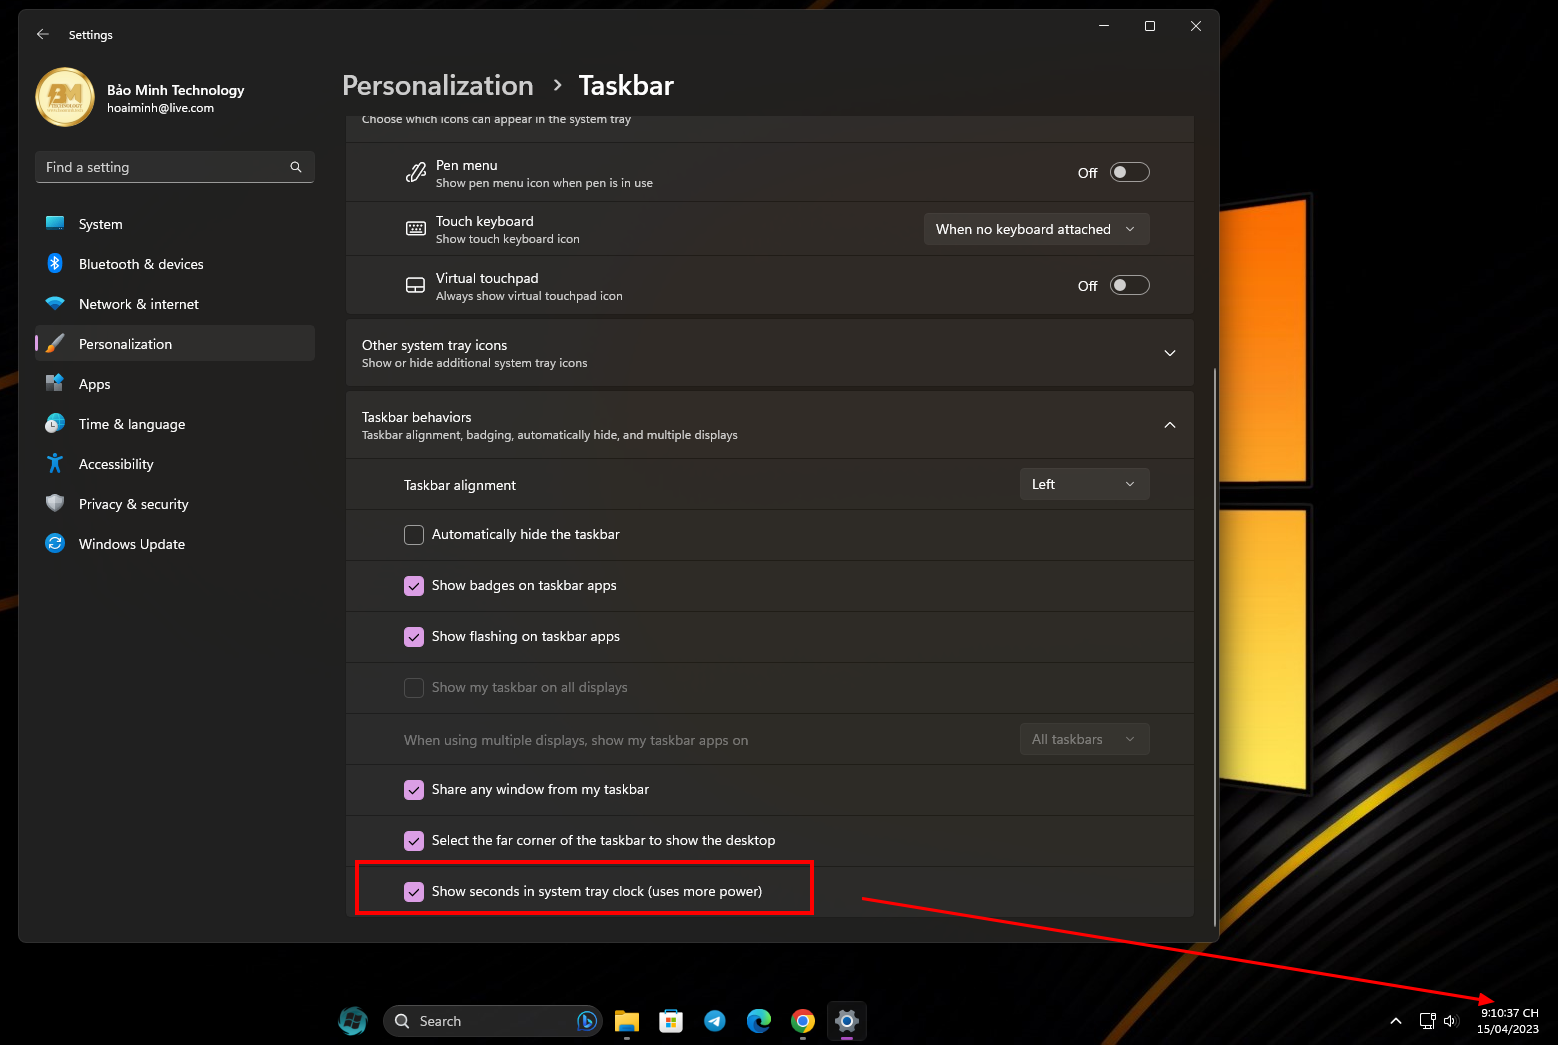This screenshot has width=1558, height=1045.
Task: Uncheck Show flashing on taskbar apps
Action: click(414, 637)
